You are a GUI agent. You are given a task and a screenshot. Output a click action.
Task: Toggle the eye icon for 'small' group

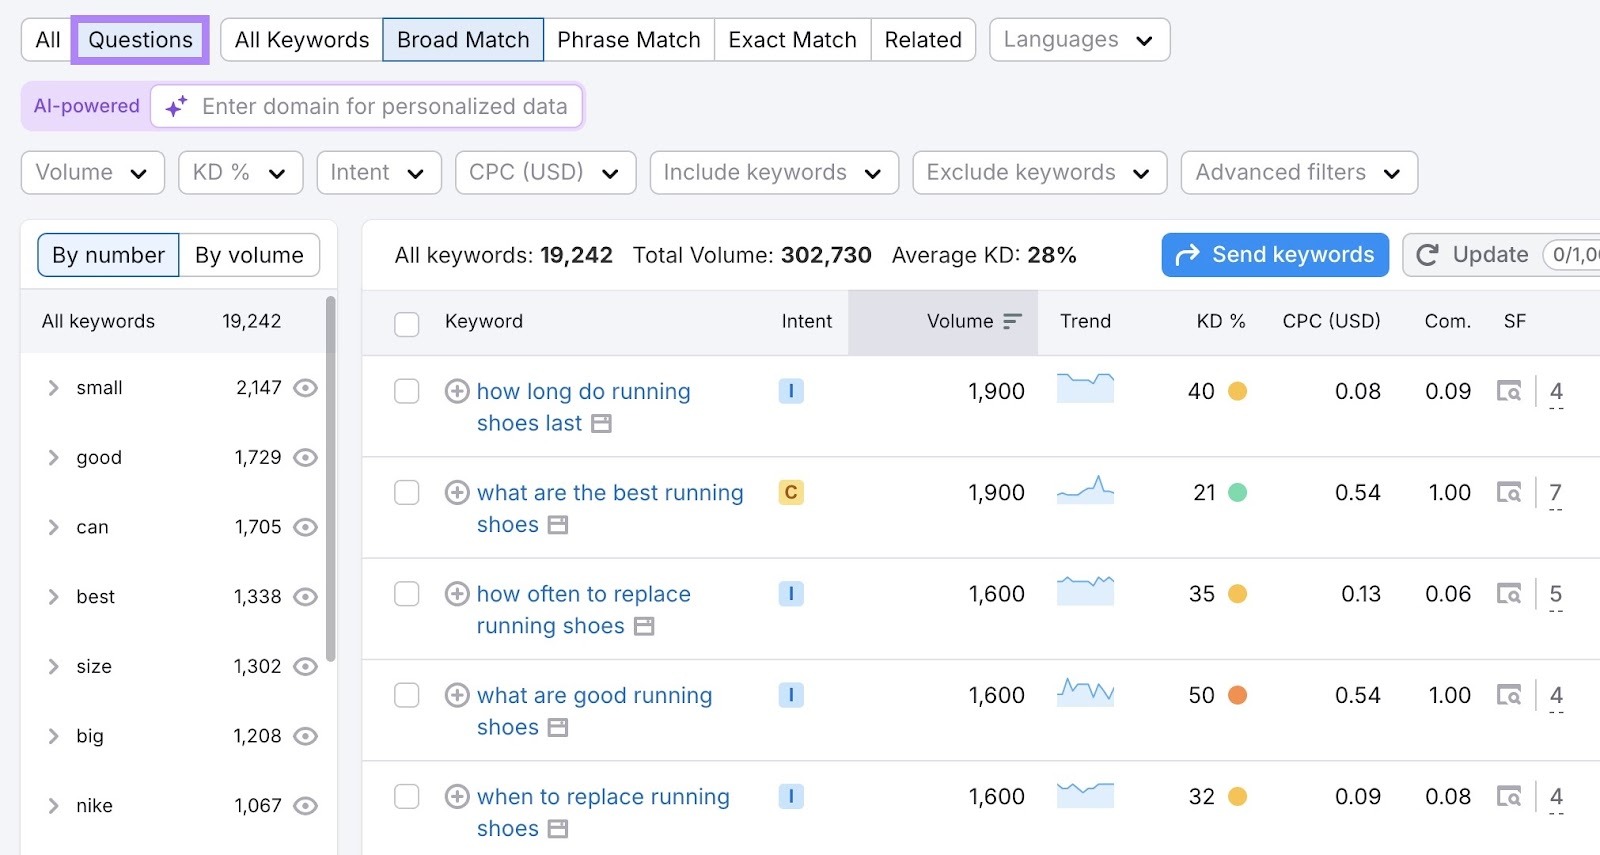pyautogui.click(x=306, y=388)
